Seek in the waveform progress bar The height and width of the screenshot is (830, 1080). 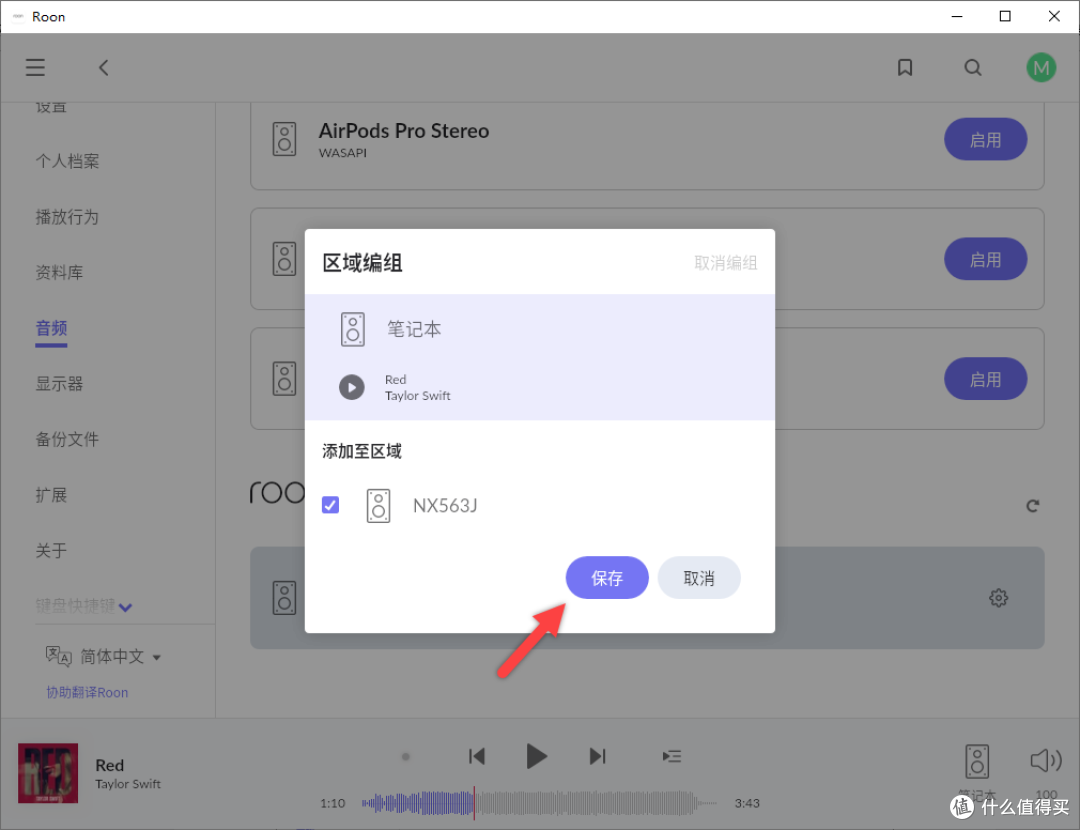tap(540, 802)
